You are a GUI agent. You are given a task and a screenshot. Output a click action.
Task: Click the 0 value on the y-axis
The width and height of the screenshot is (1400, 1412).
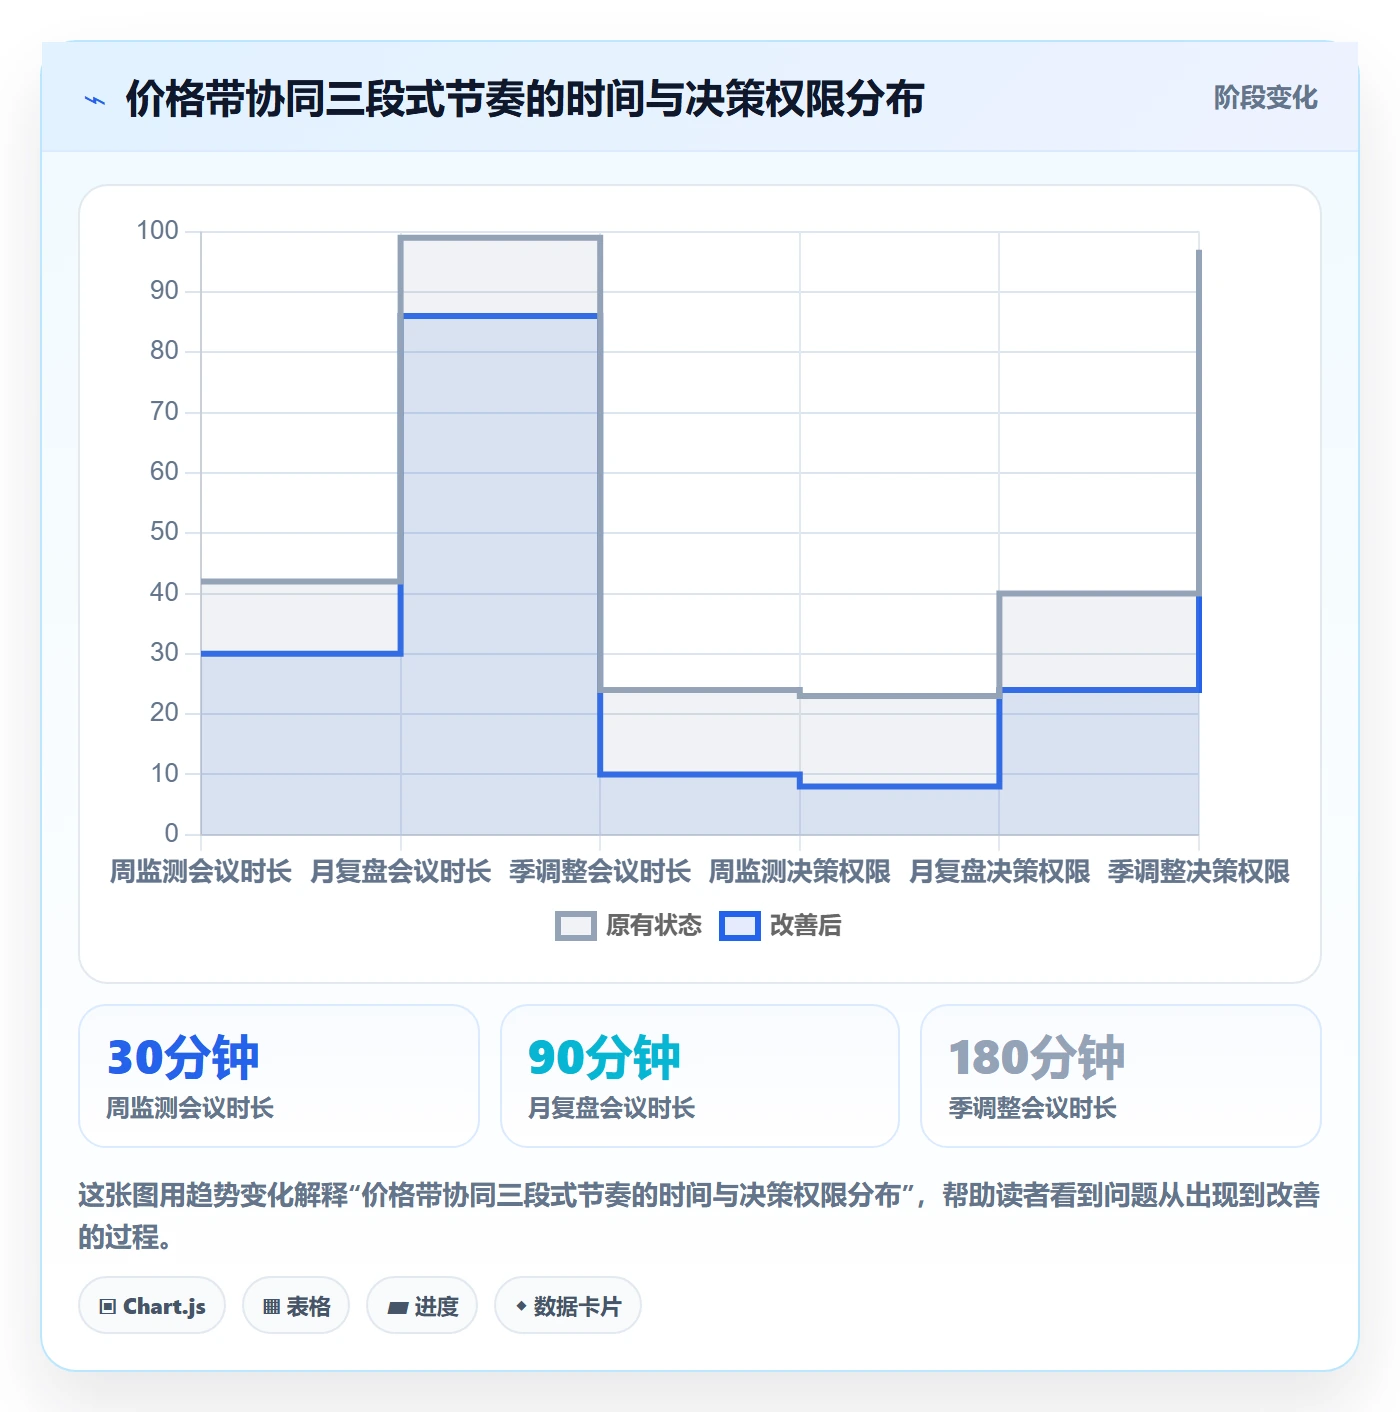click(x=172, y=833)
